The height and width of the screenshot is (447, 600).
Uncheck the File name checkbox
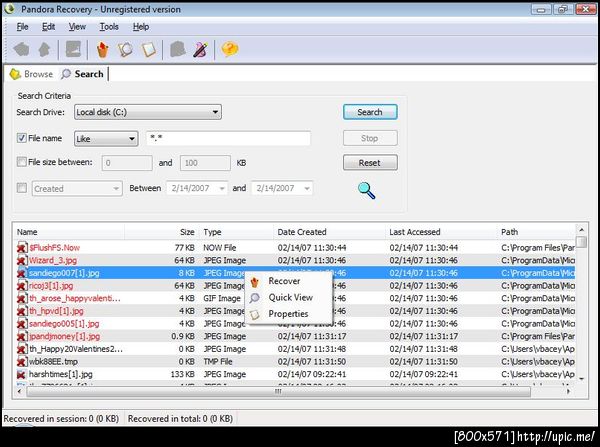pyautogui.click(x=21, y=138)
